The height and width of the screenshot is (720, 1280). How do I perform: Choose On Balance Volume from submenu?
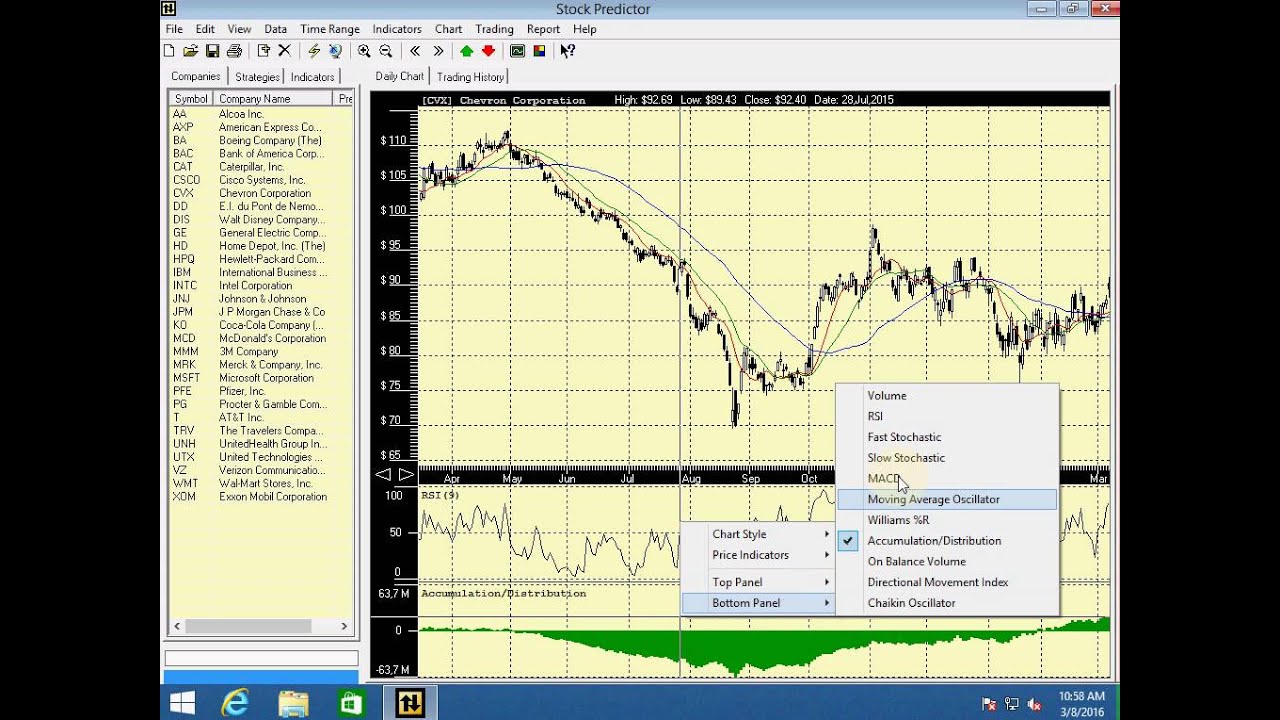coord(947,562)
